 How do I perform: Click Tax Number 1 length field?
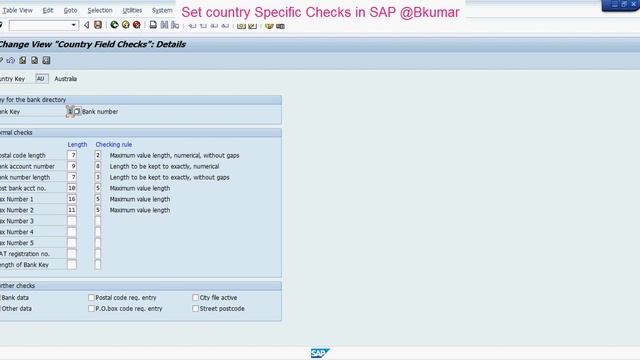(x=72, y=199)
